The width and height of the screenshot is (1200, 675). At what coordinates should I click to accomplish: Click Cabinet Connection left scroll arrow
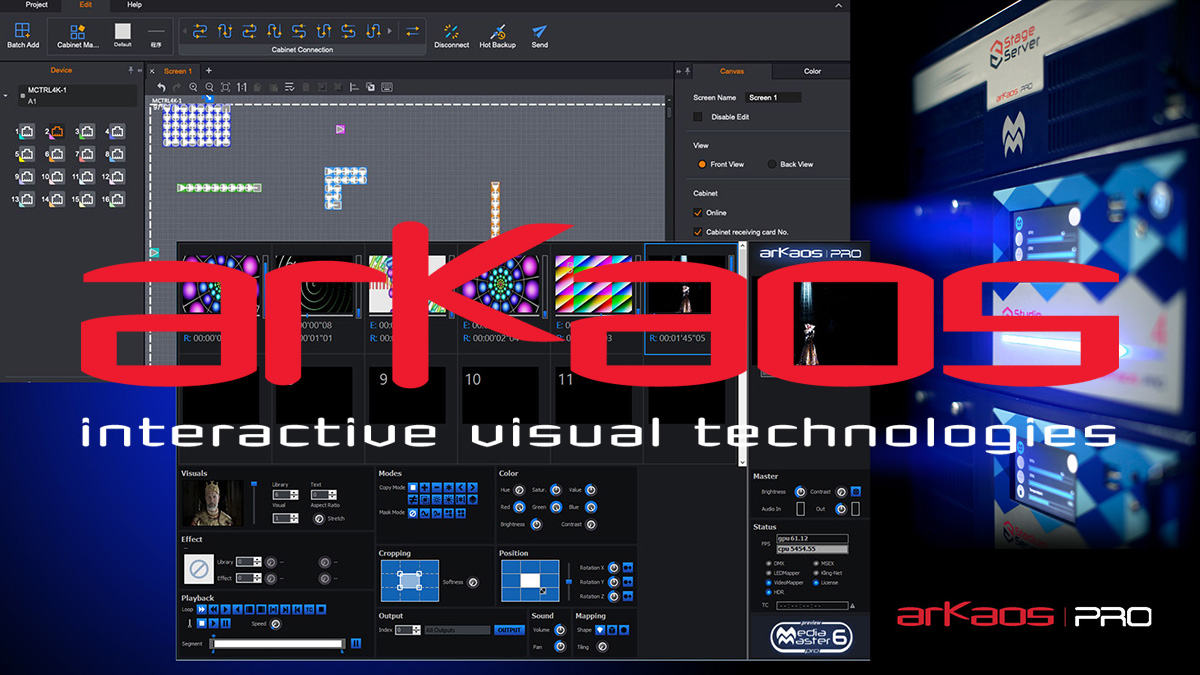[183, 33]
